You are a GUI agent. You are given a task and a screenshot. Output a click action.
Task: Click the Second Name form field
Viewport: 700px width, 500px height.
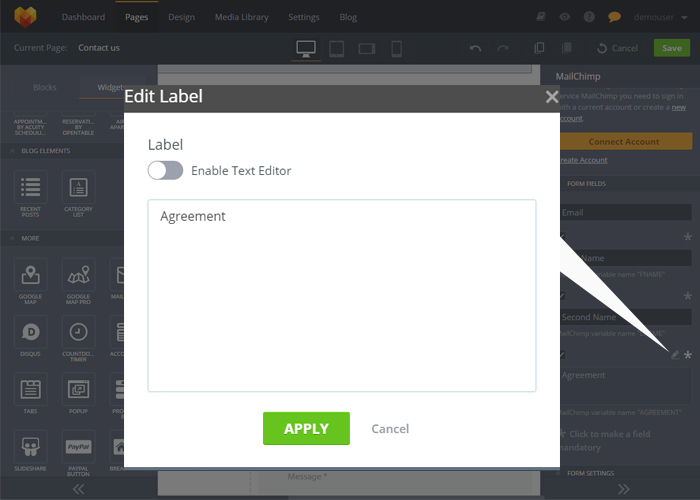tap(625, 317)
